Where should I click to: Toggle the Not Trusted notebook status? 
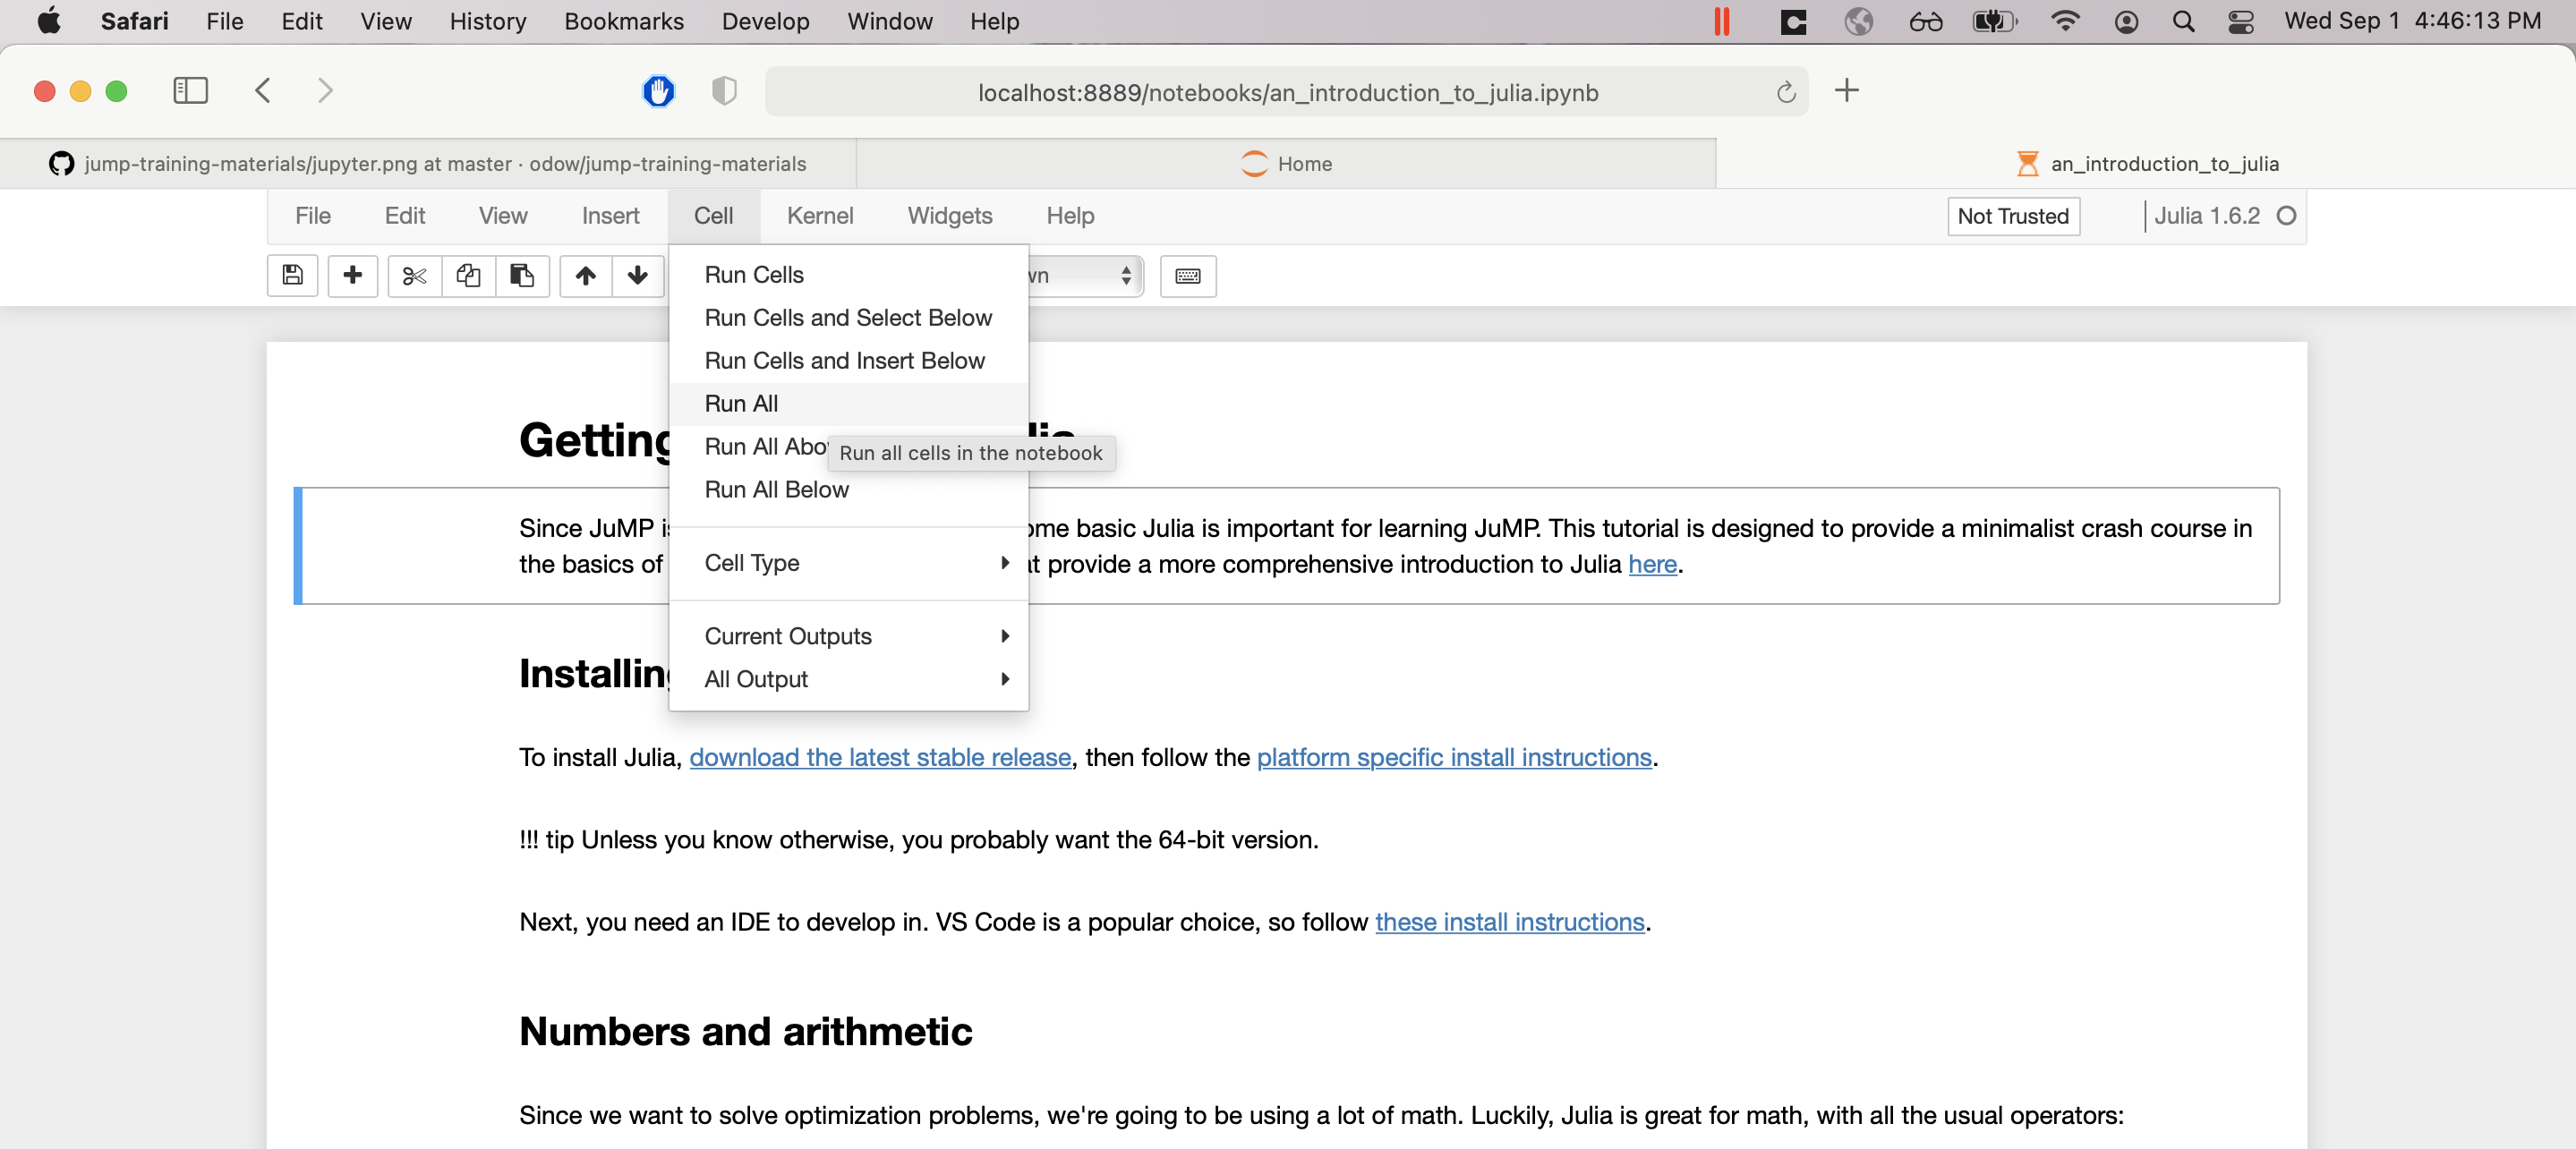point(2012,216)
